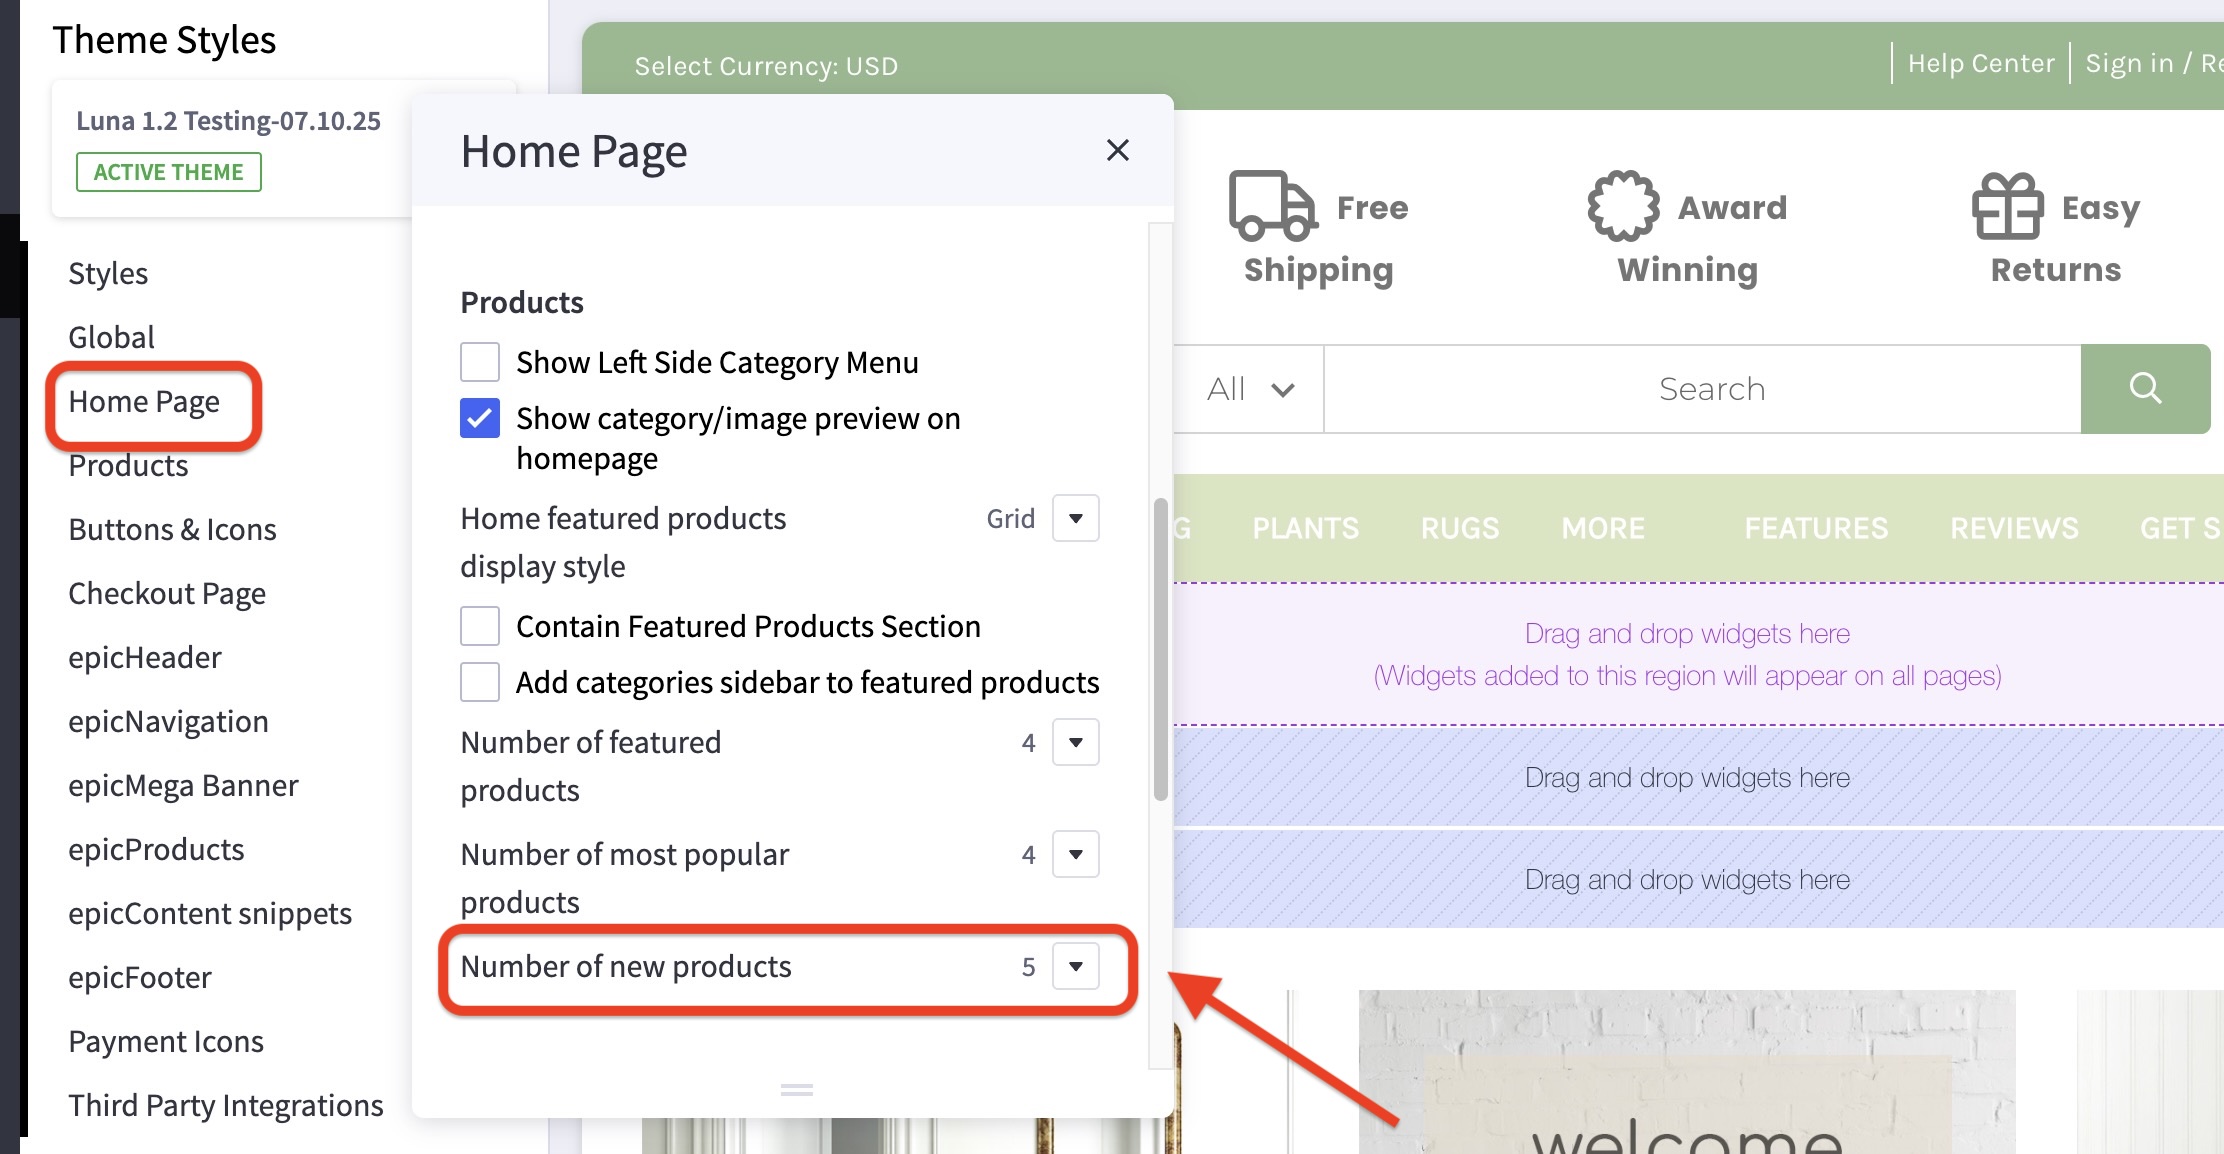
Task: Click the search magnifying glass icon
Action: click(2146, 389)
